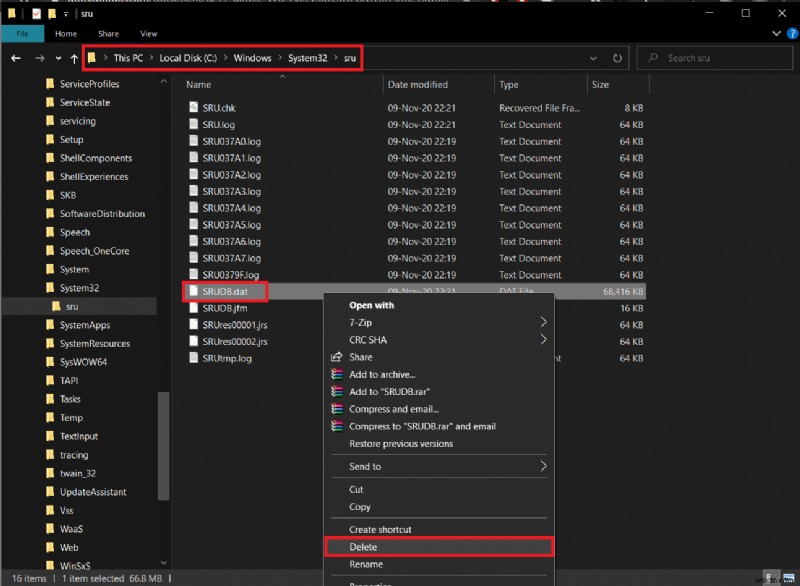Open the recent locations dropdown arrow
The image size is (800, 586).
tap(57, 59)
